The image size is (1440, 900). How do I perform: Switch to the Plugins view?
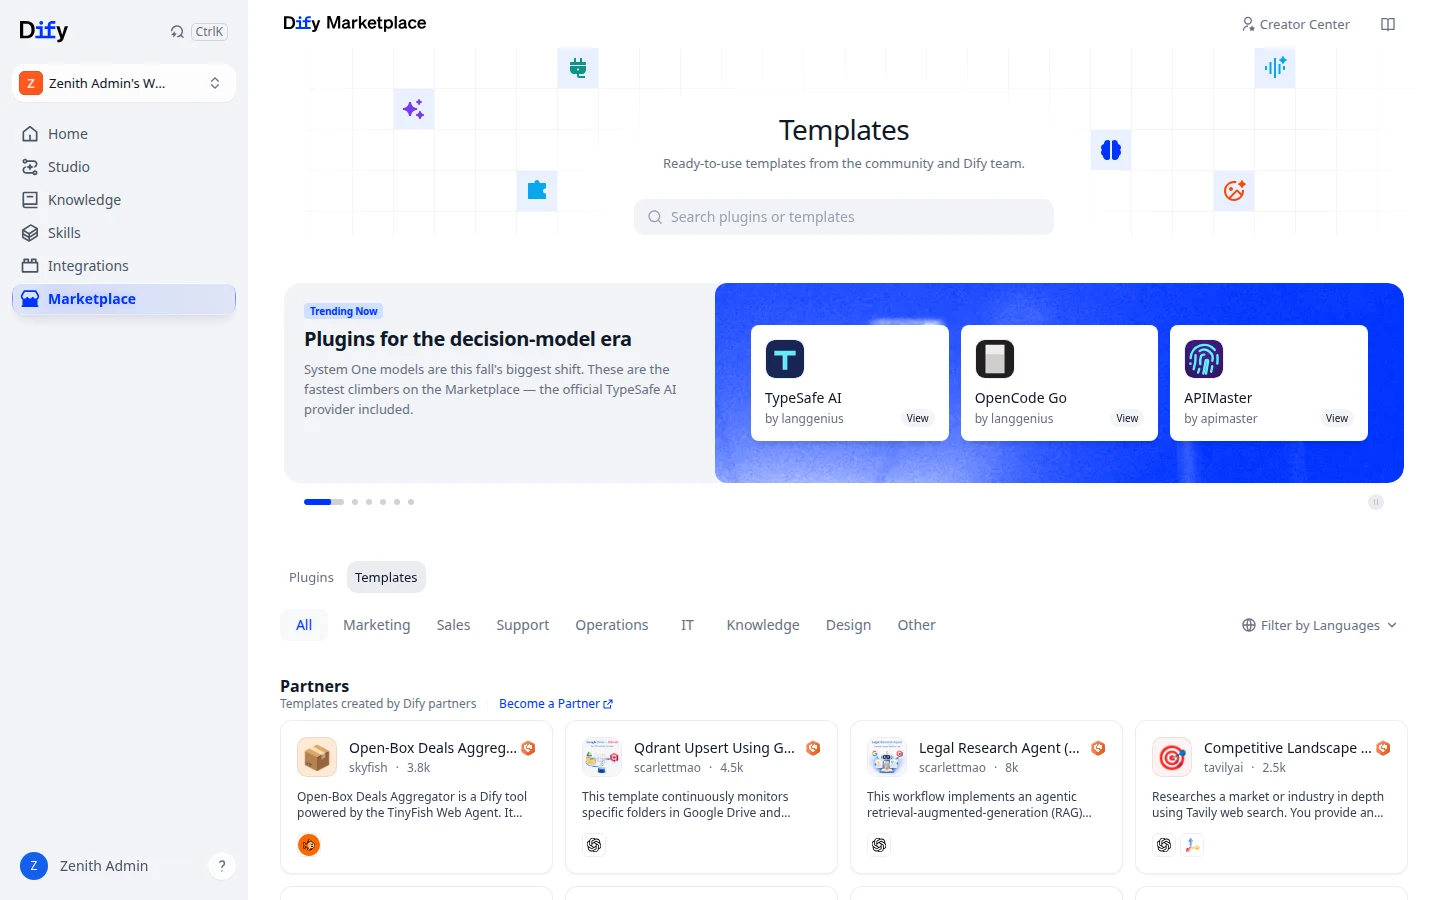(x=311, y=577)
